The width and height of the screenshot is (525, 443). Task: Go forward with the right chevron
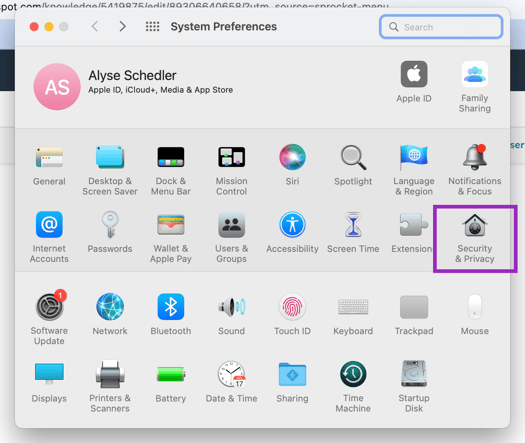123,26
